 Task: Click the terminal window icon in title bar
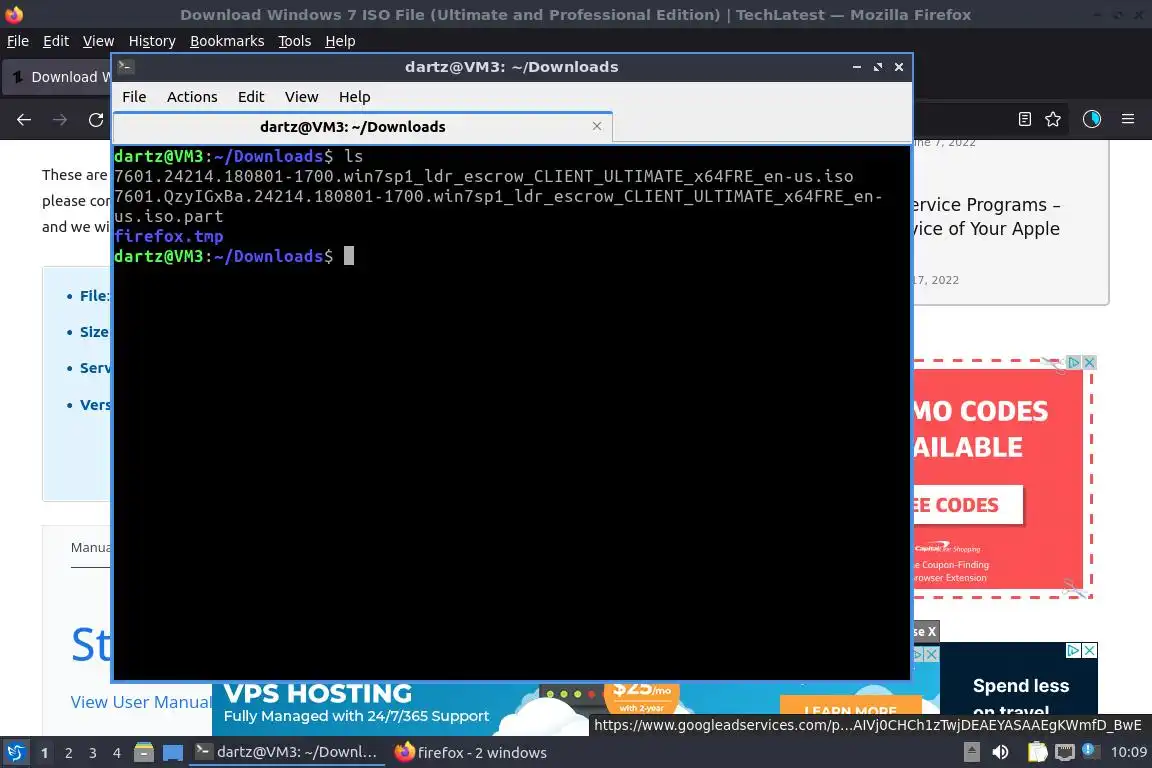126,67
